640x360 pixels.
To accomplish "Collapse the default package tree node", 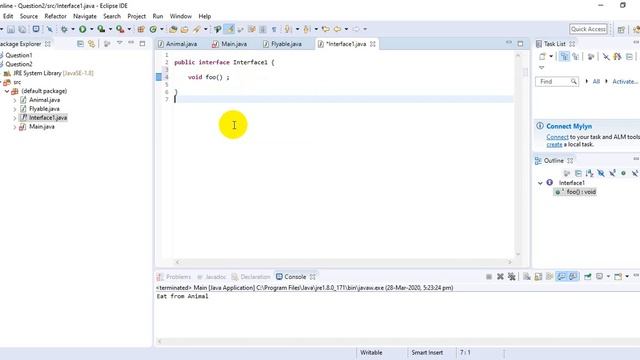I will point(7,91).
